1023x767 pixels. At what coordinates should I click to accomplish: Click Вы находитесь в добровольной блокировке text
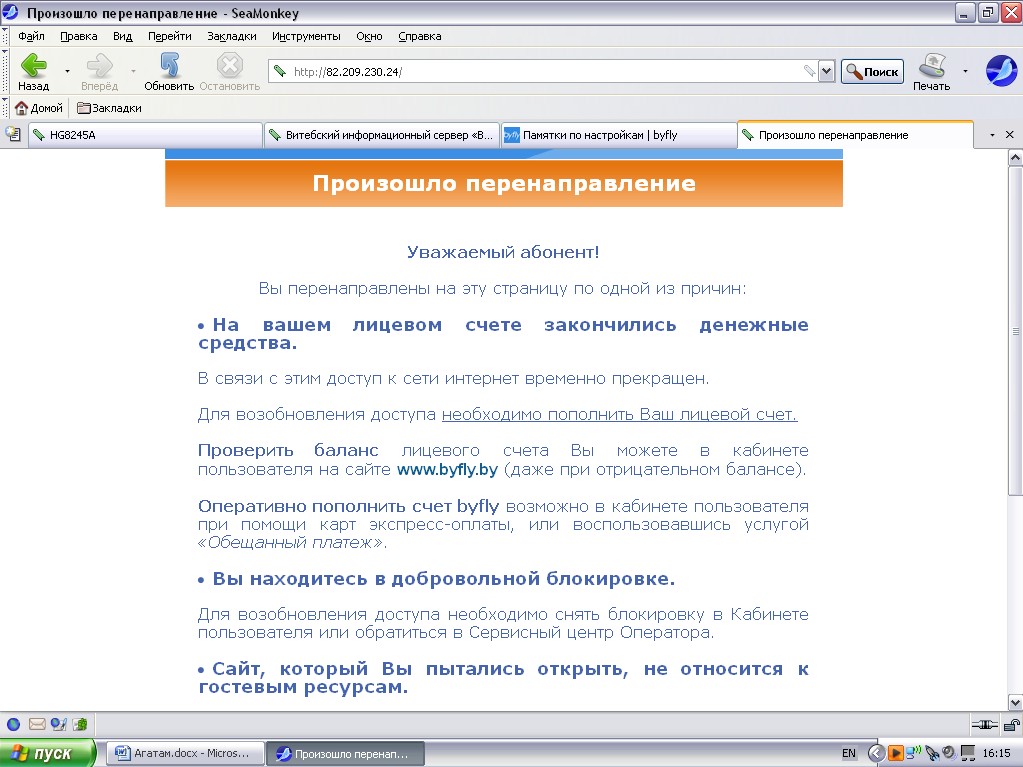click(444, 579)
